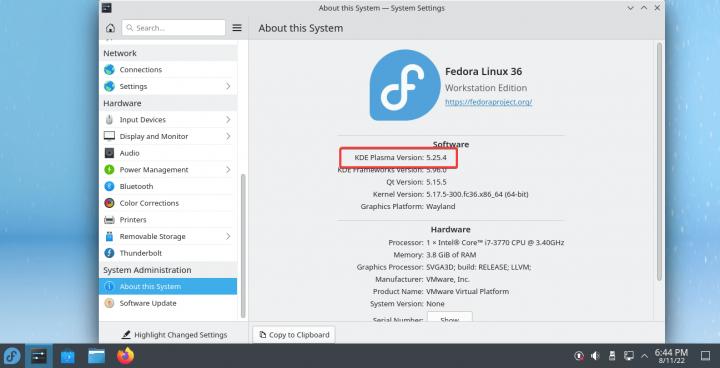Image resolution: width=720 pixels, height=368 pixels.
Task: Click the volume icon in system tray
Action: coord(595,356)
